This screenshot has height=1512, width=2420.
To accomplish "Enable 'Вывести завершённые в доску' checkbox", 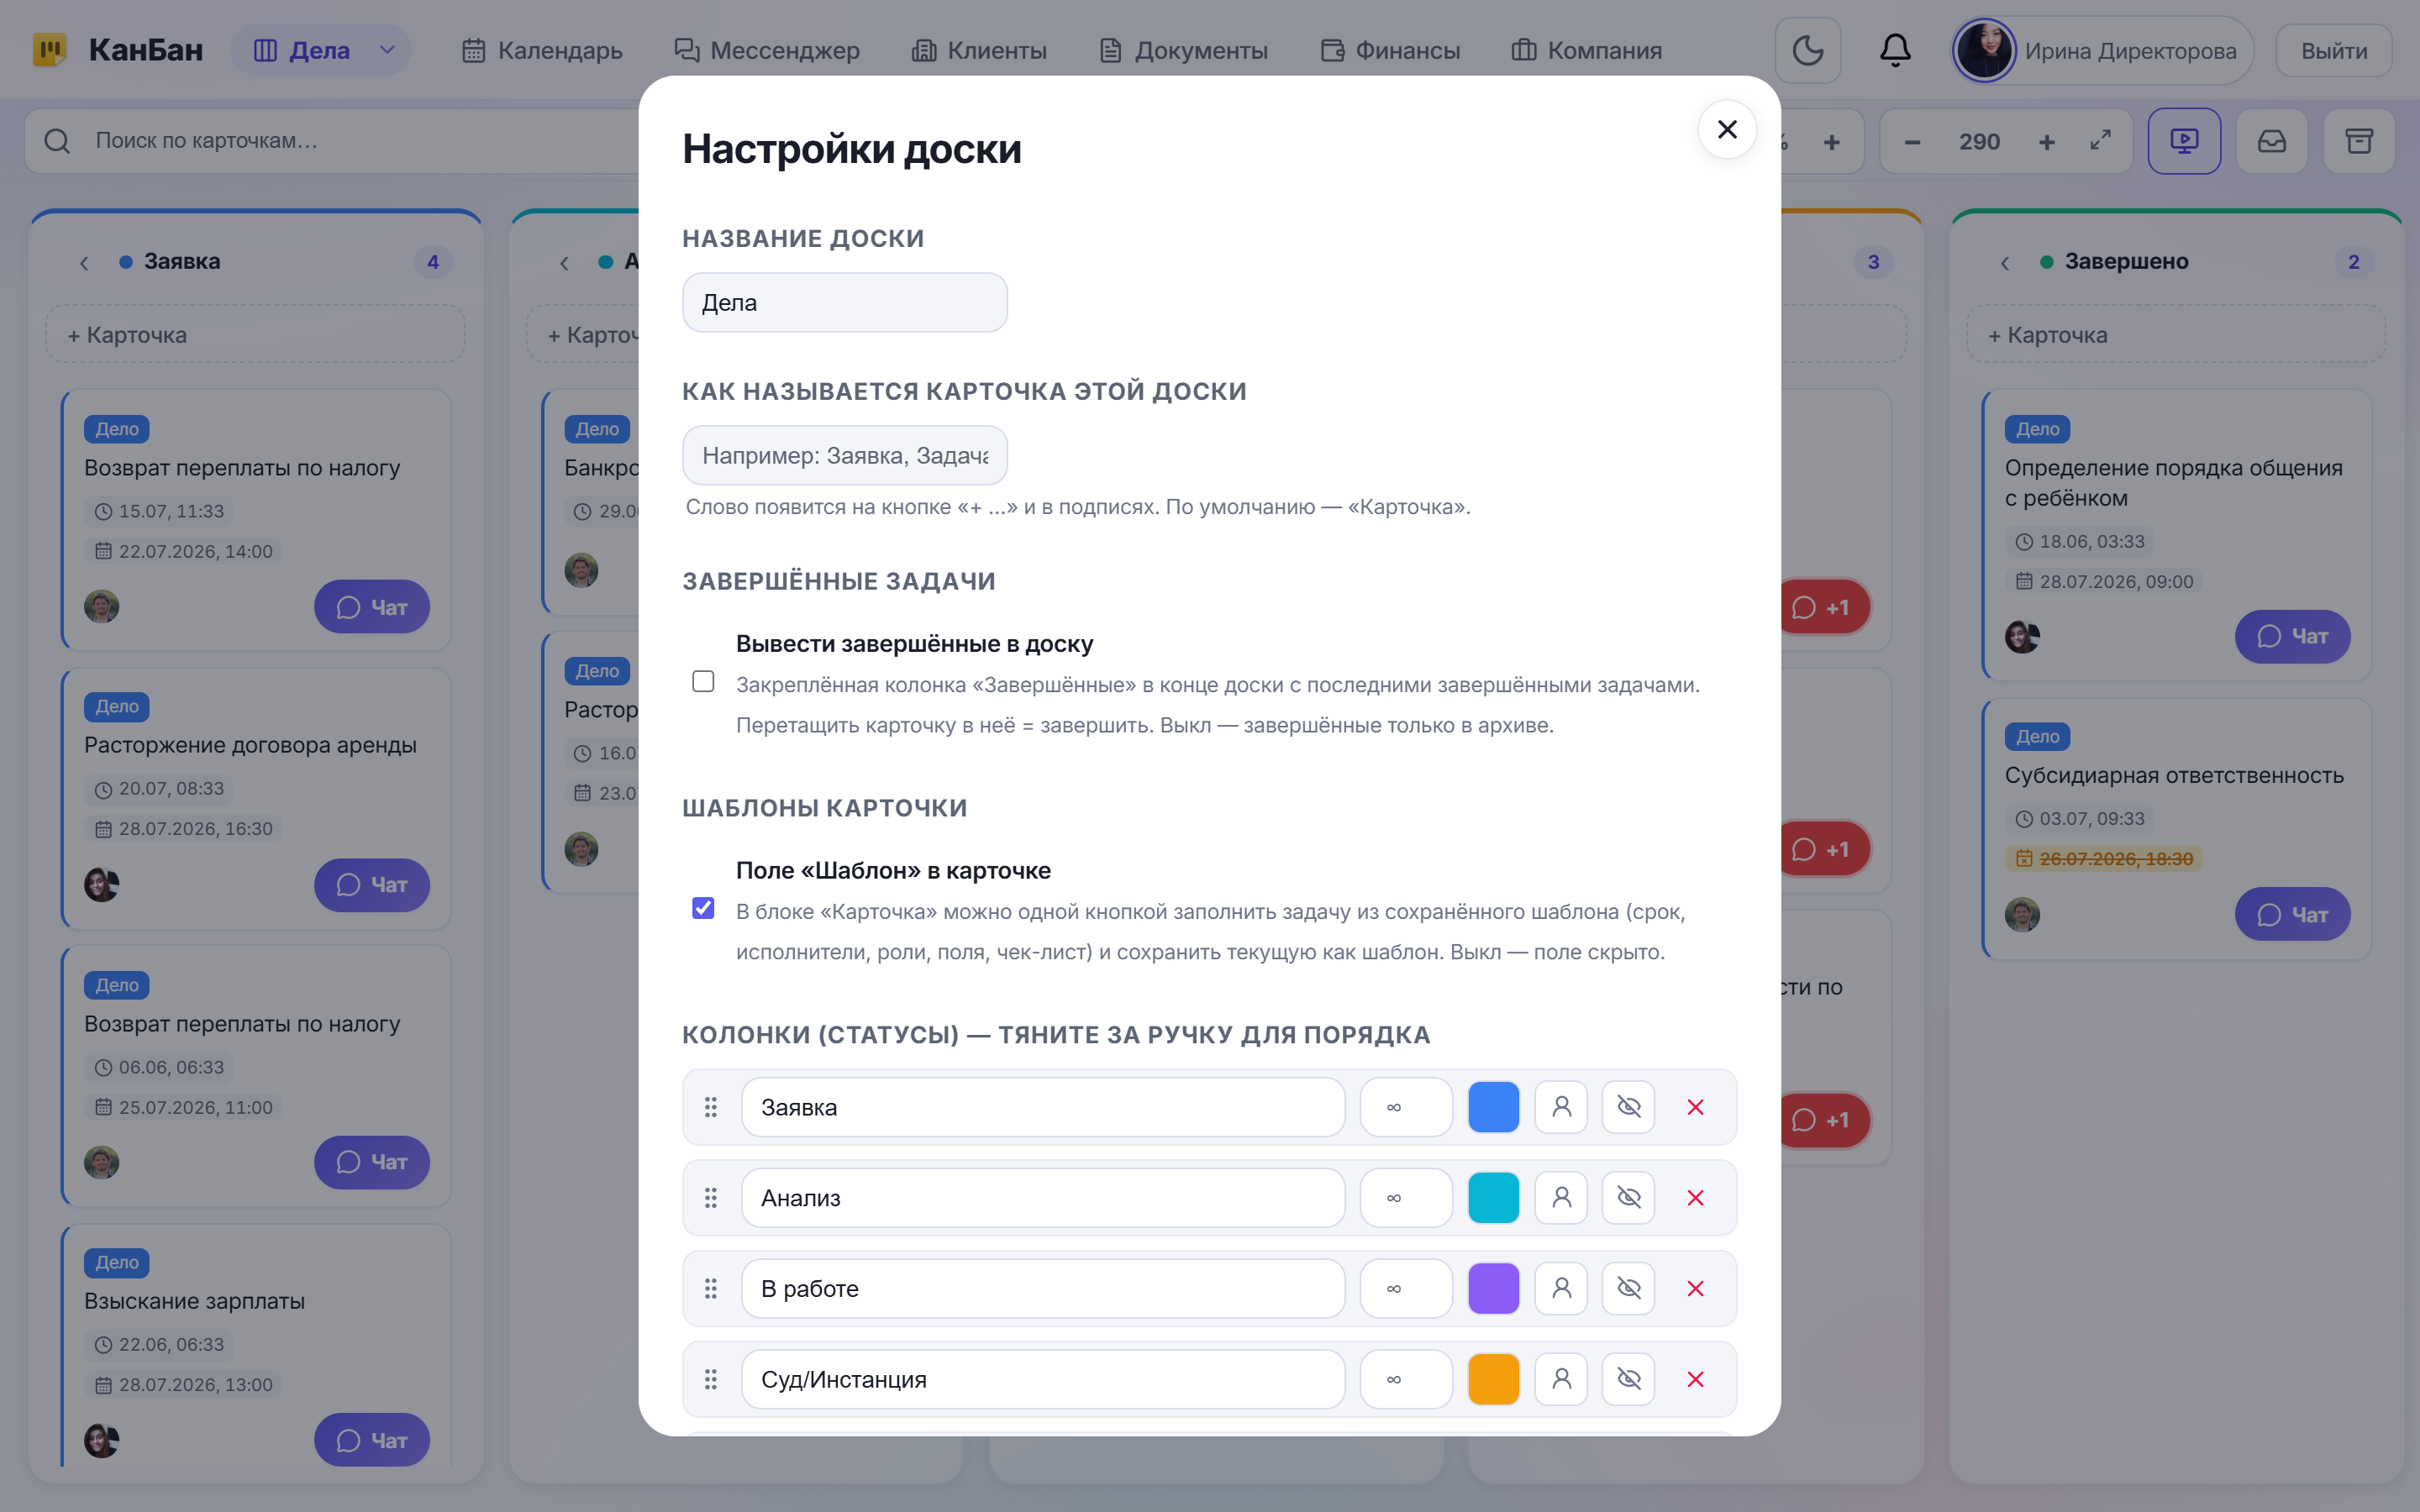I will 703,681.
